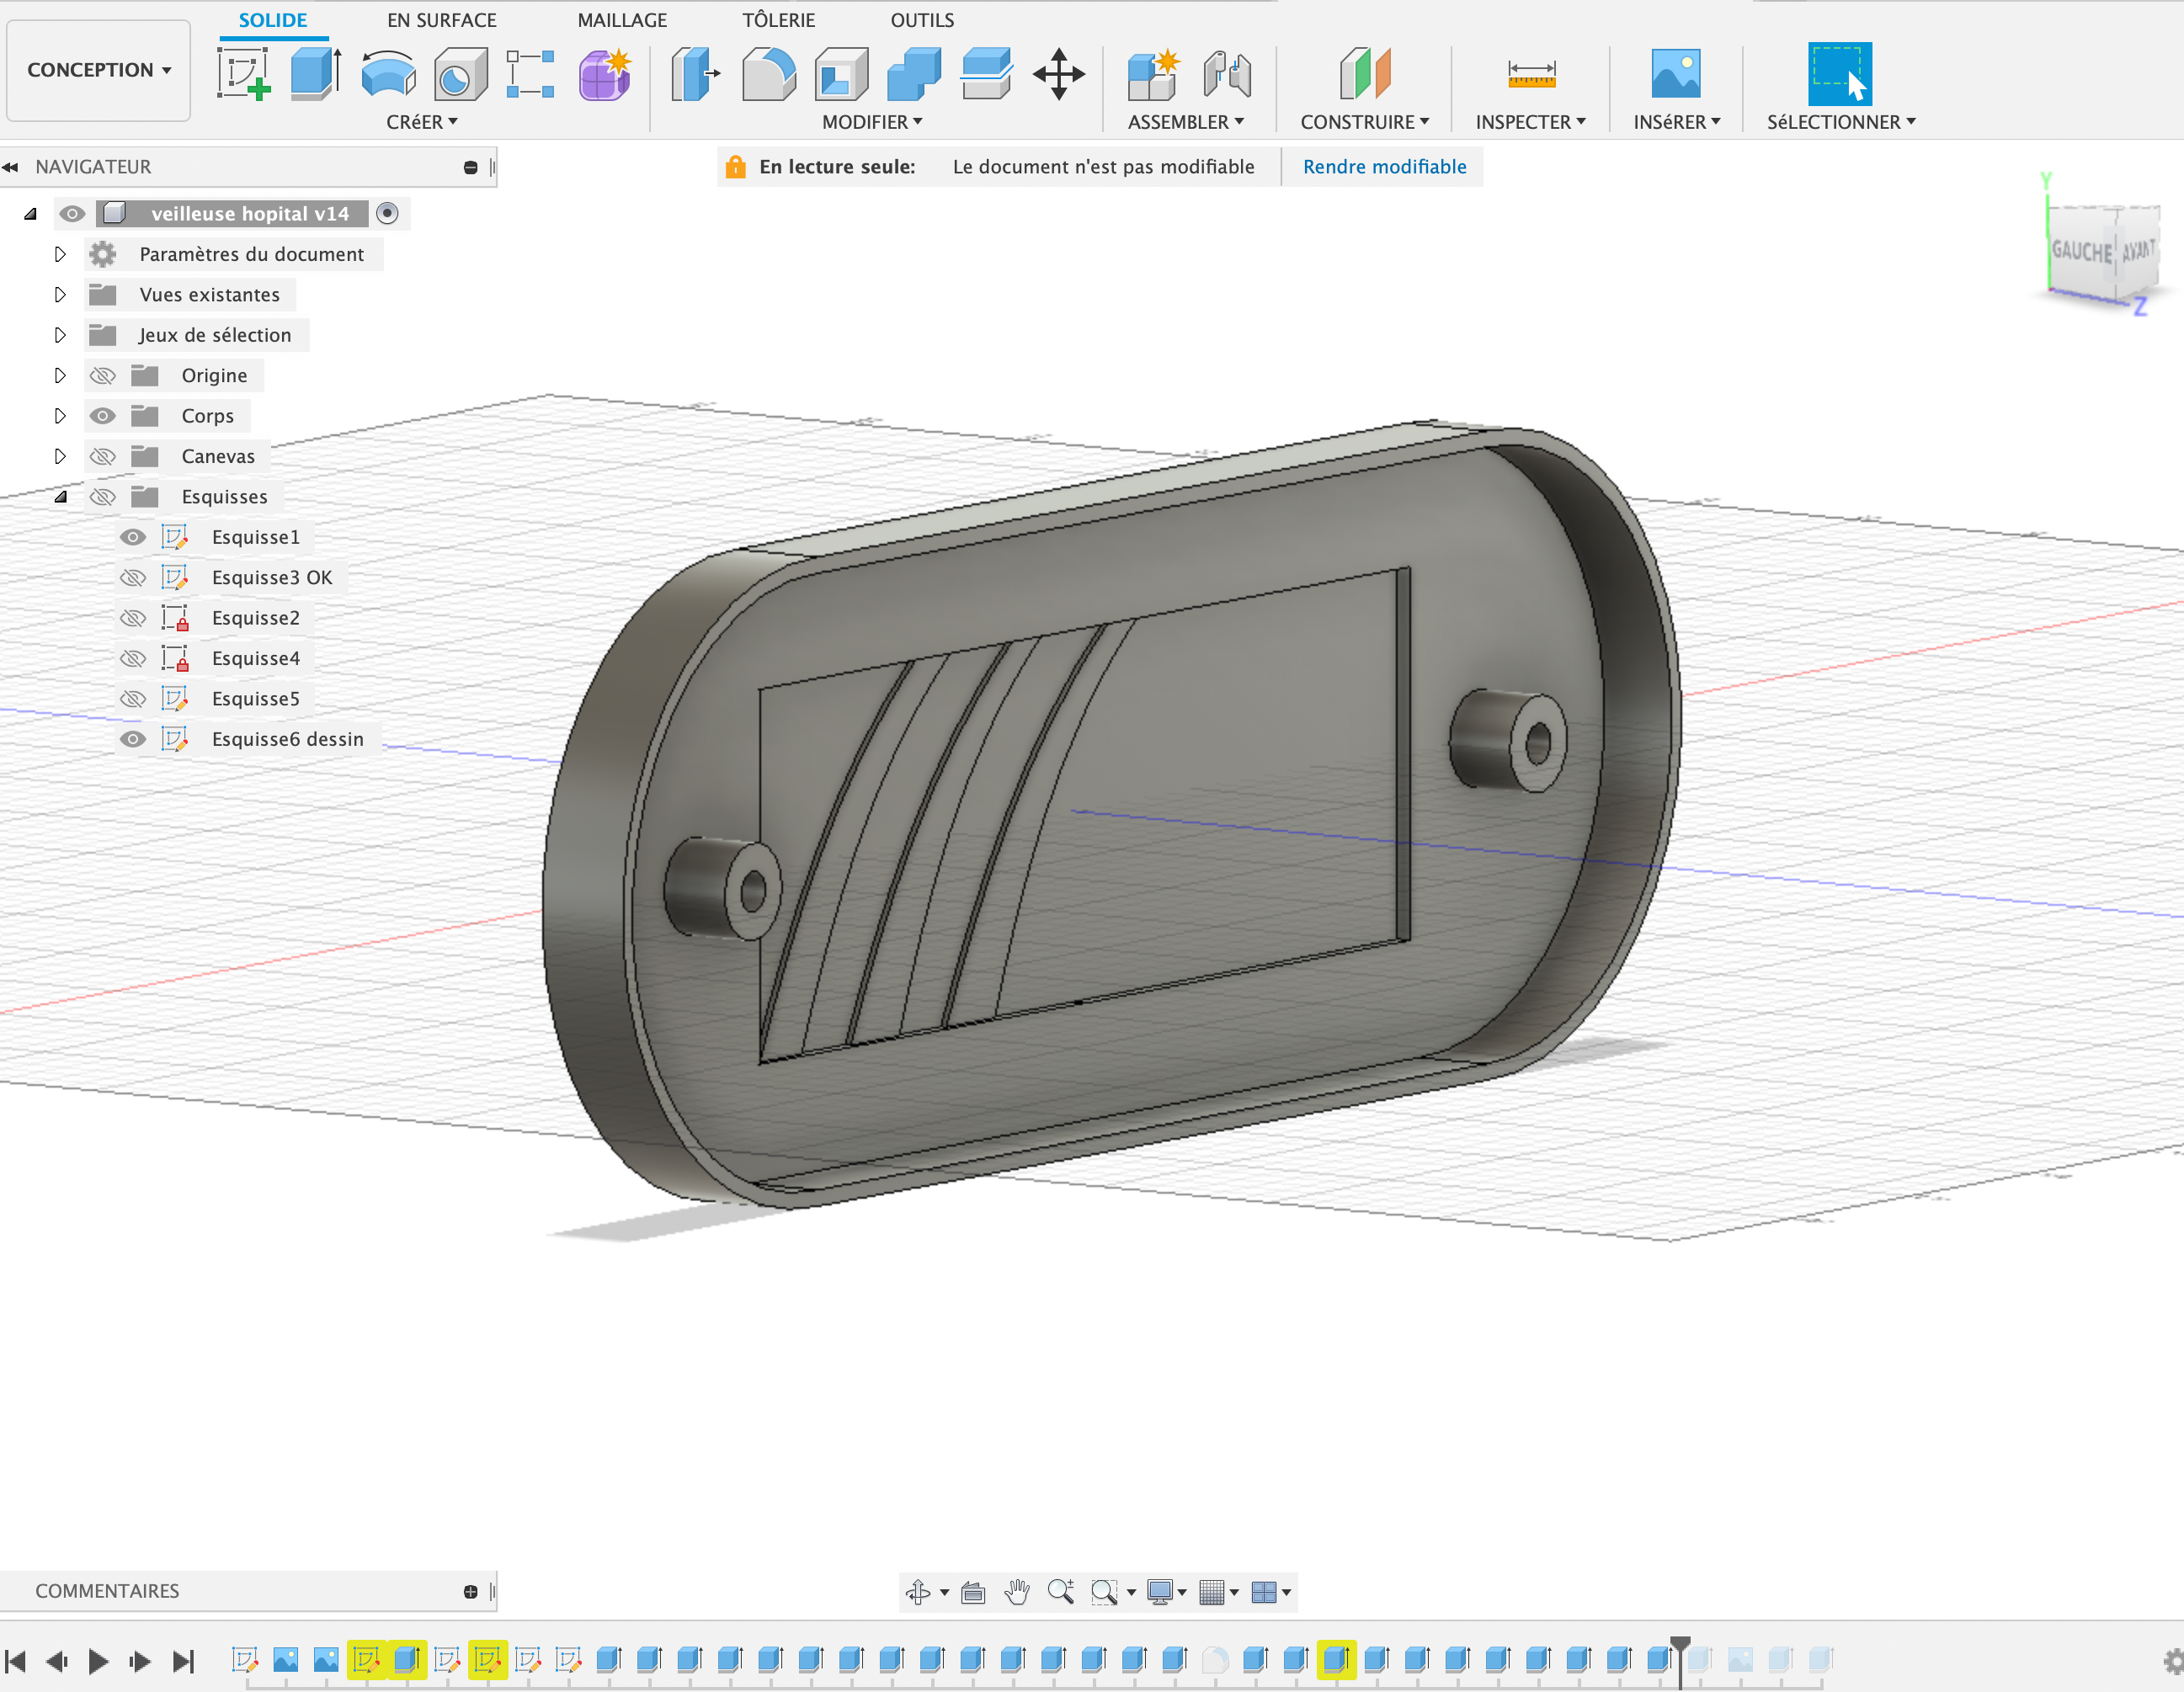Switch to the EN SURFACE tab

pyautogui.click(x=442, y=20)
